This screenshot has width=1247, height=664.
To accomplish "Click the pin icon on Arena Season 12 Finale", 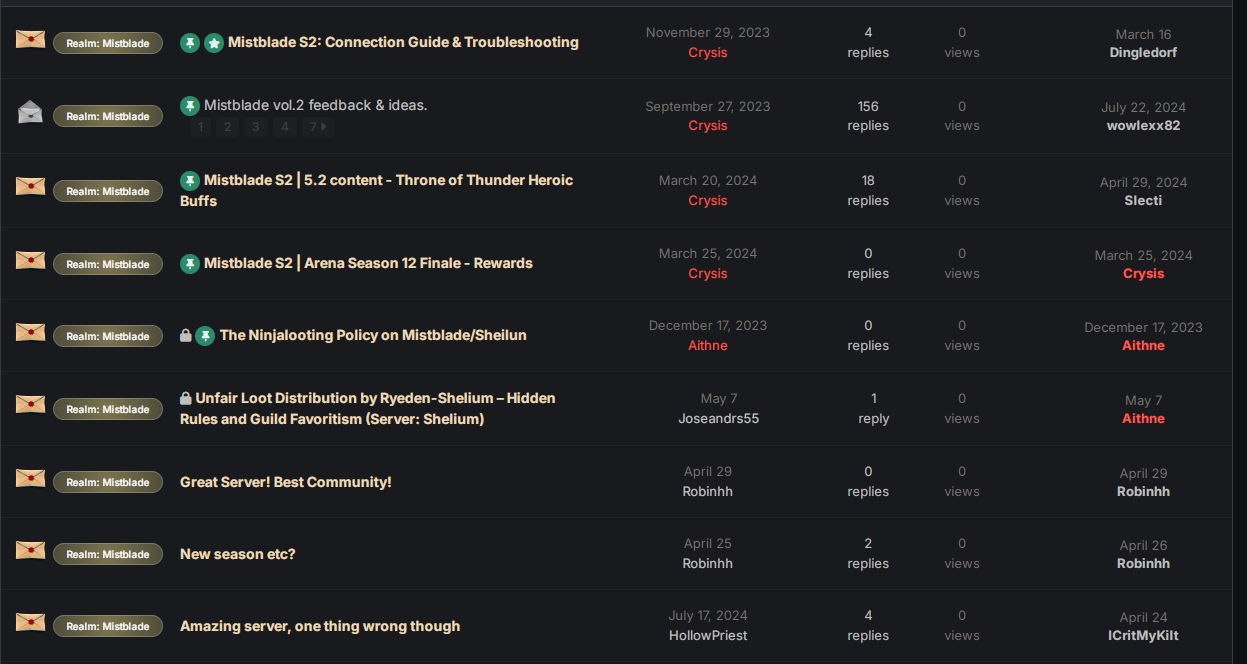I will tap(189, 264).
